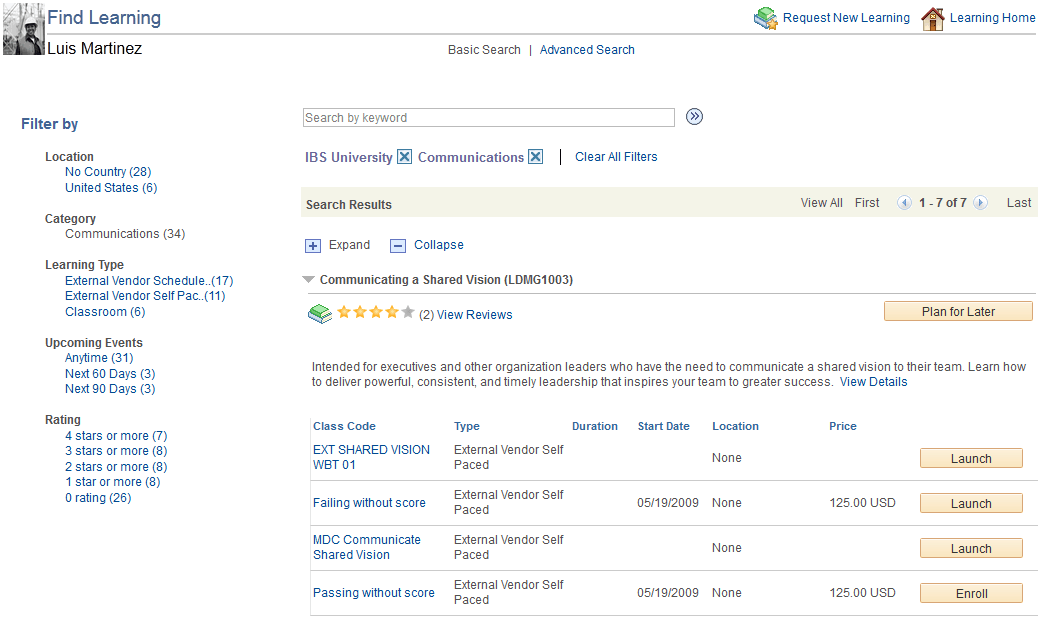The image size is (1044, 621).
Task: Enroll in the Passing without score class
Action: [x=970, y=593]
